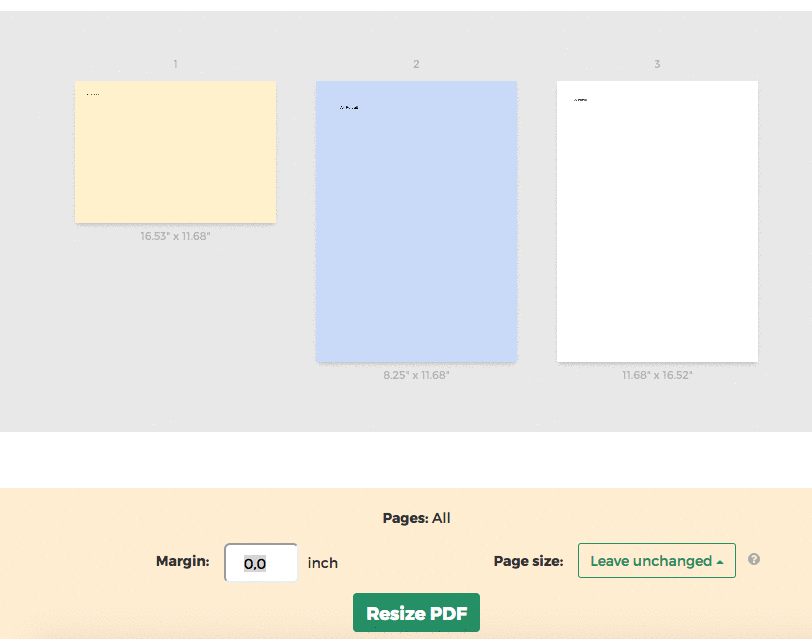
Task: Click the 'inch' unit label
Action: [x=322, y=563]
